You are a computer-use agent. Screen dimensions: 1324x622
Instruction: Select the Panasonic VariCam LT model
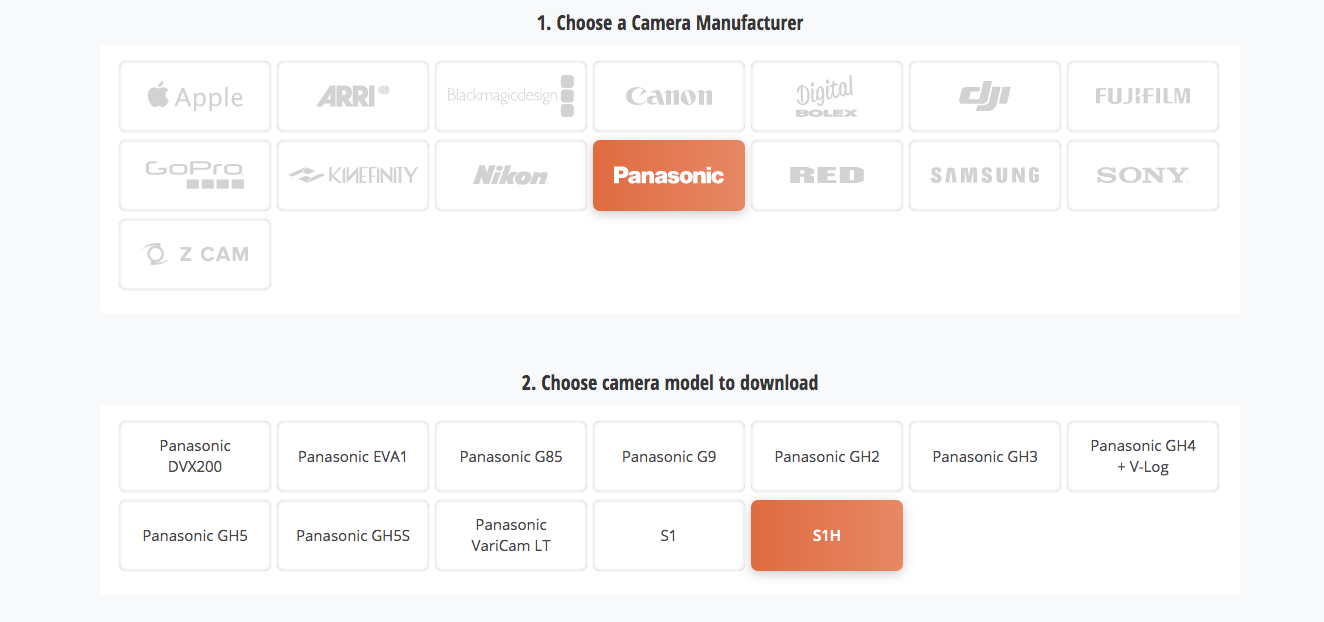pos(510,535)
